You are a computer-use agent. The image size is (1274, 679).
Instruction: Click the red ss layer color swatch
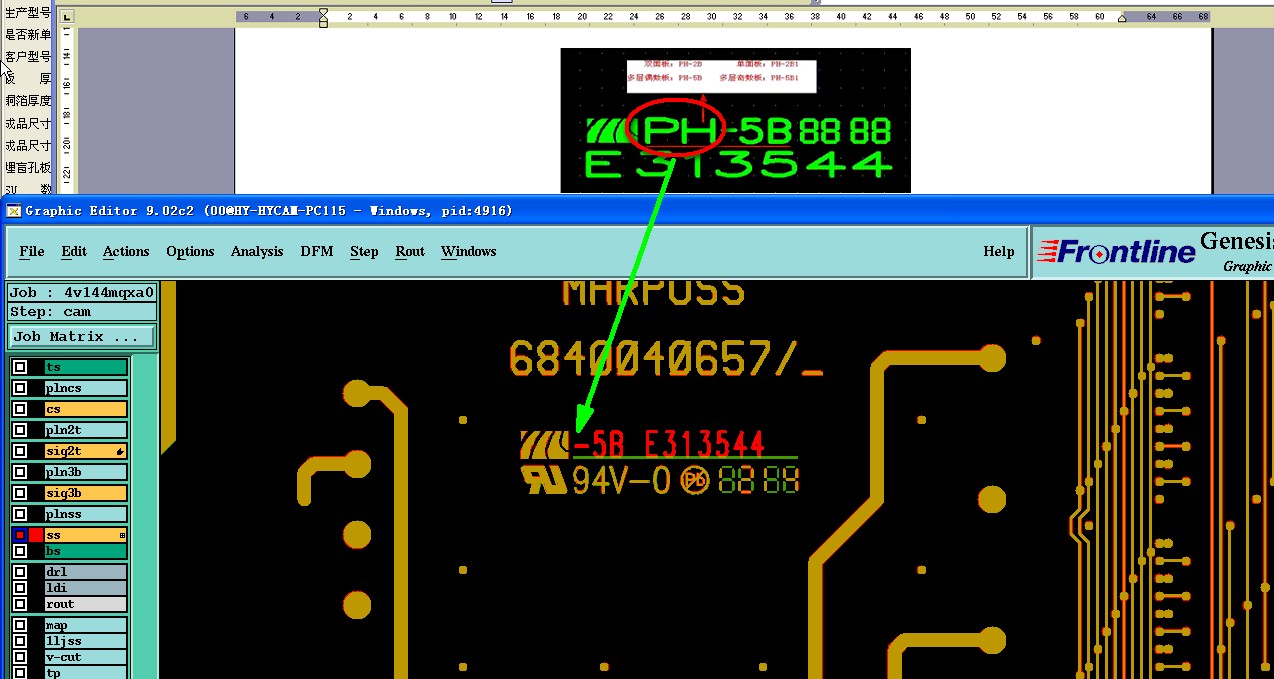pos(36,535)
